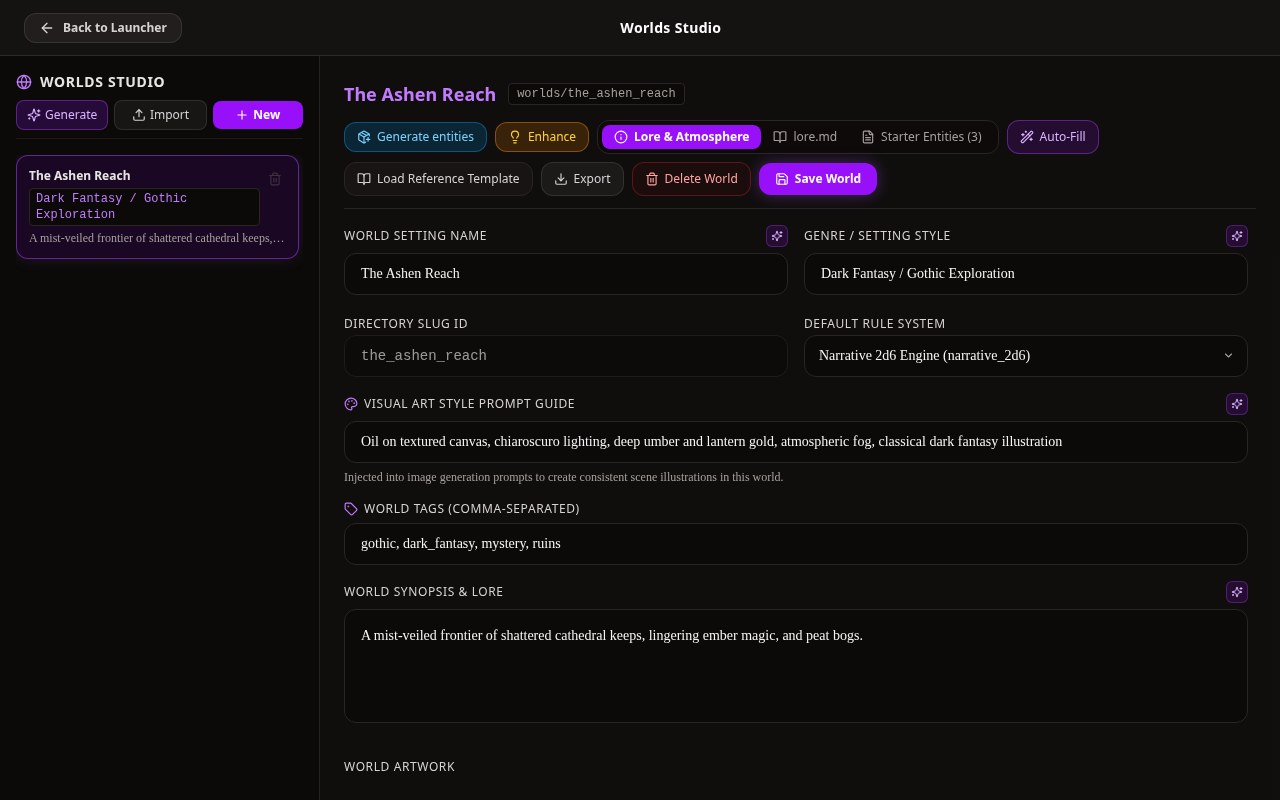The image size is (1280, 800).
Task: Save World changes
Action: click(x=818, y=179)
